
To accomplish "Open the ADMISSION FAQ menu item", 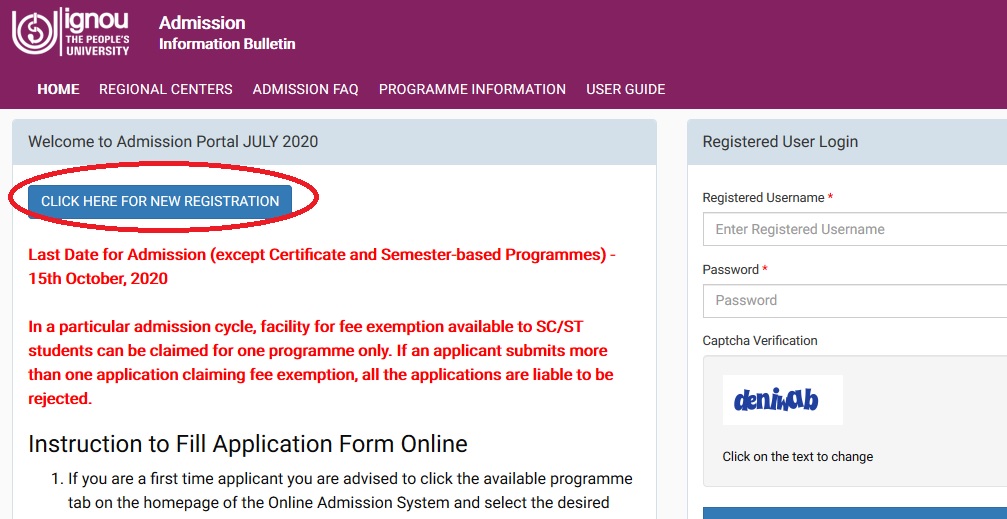I will coord(305,89).
